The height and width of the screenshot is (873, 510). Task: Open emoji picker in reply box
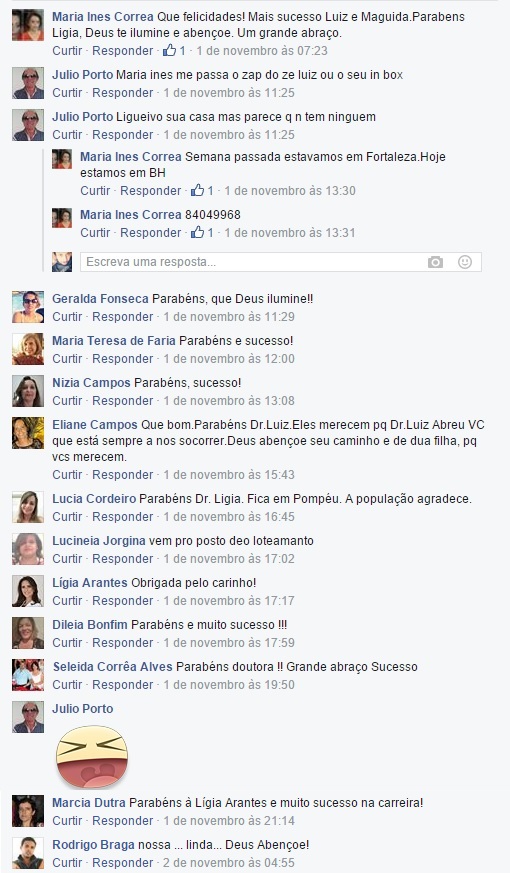[x=465, y=262]
